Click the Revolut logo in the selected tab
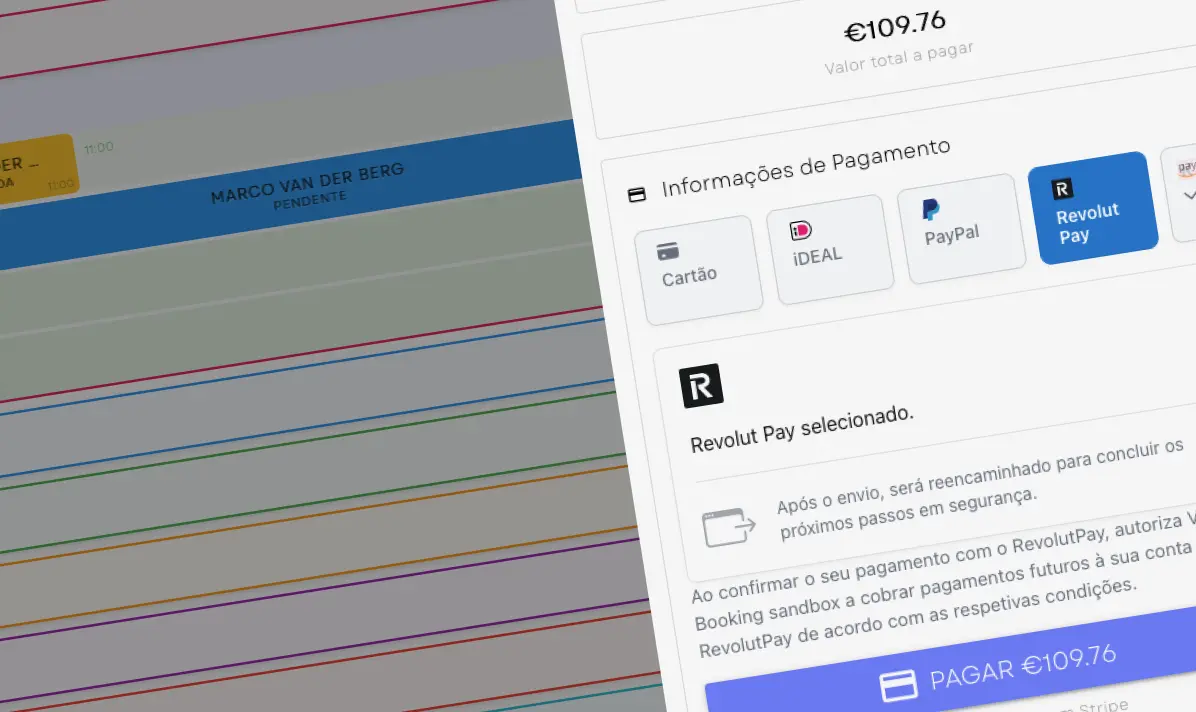Screen dimensions: 1196x712 click(1062, 188)
